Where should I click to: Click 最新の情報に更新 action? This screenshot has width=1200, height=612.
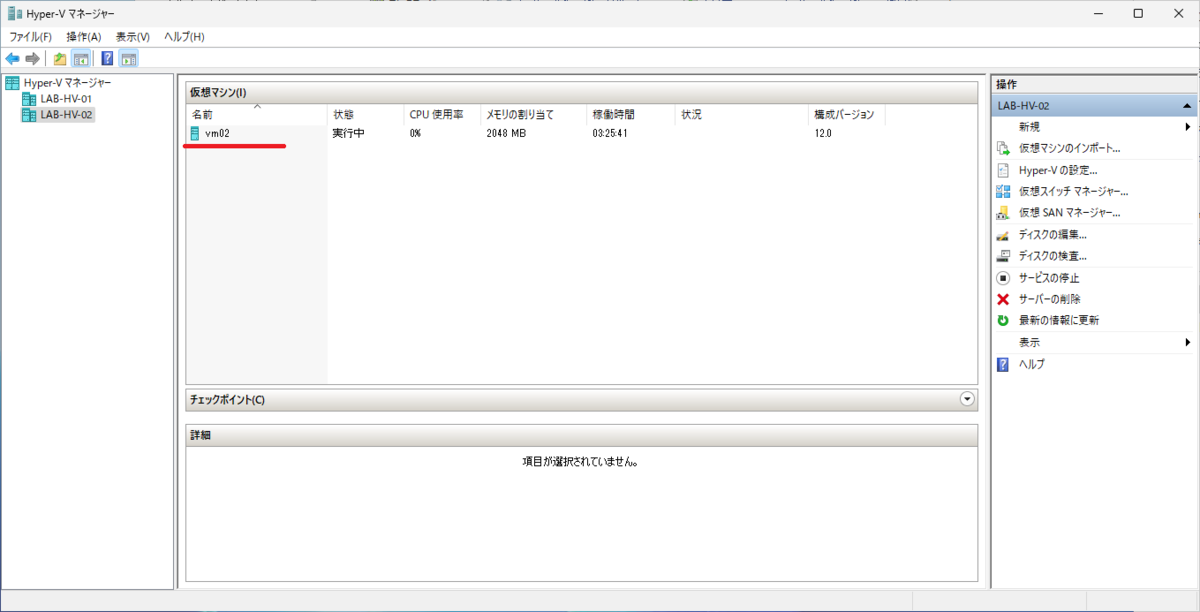(x=1058, y=321)
